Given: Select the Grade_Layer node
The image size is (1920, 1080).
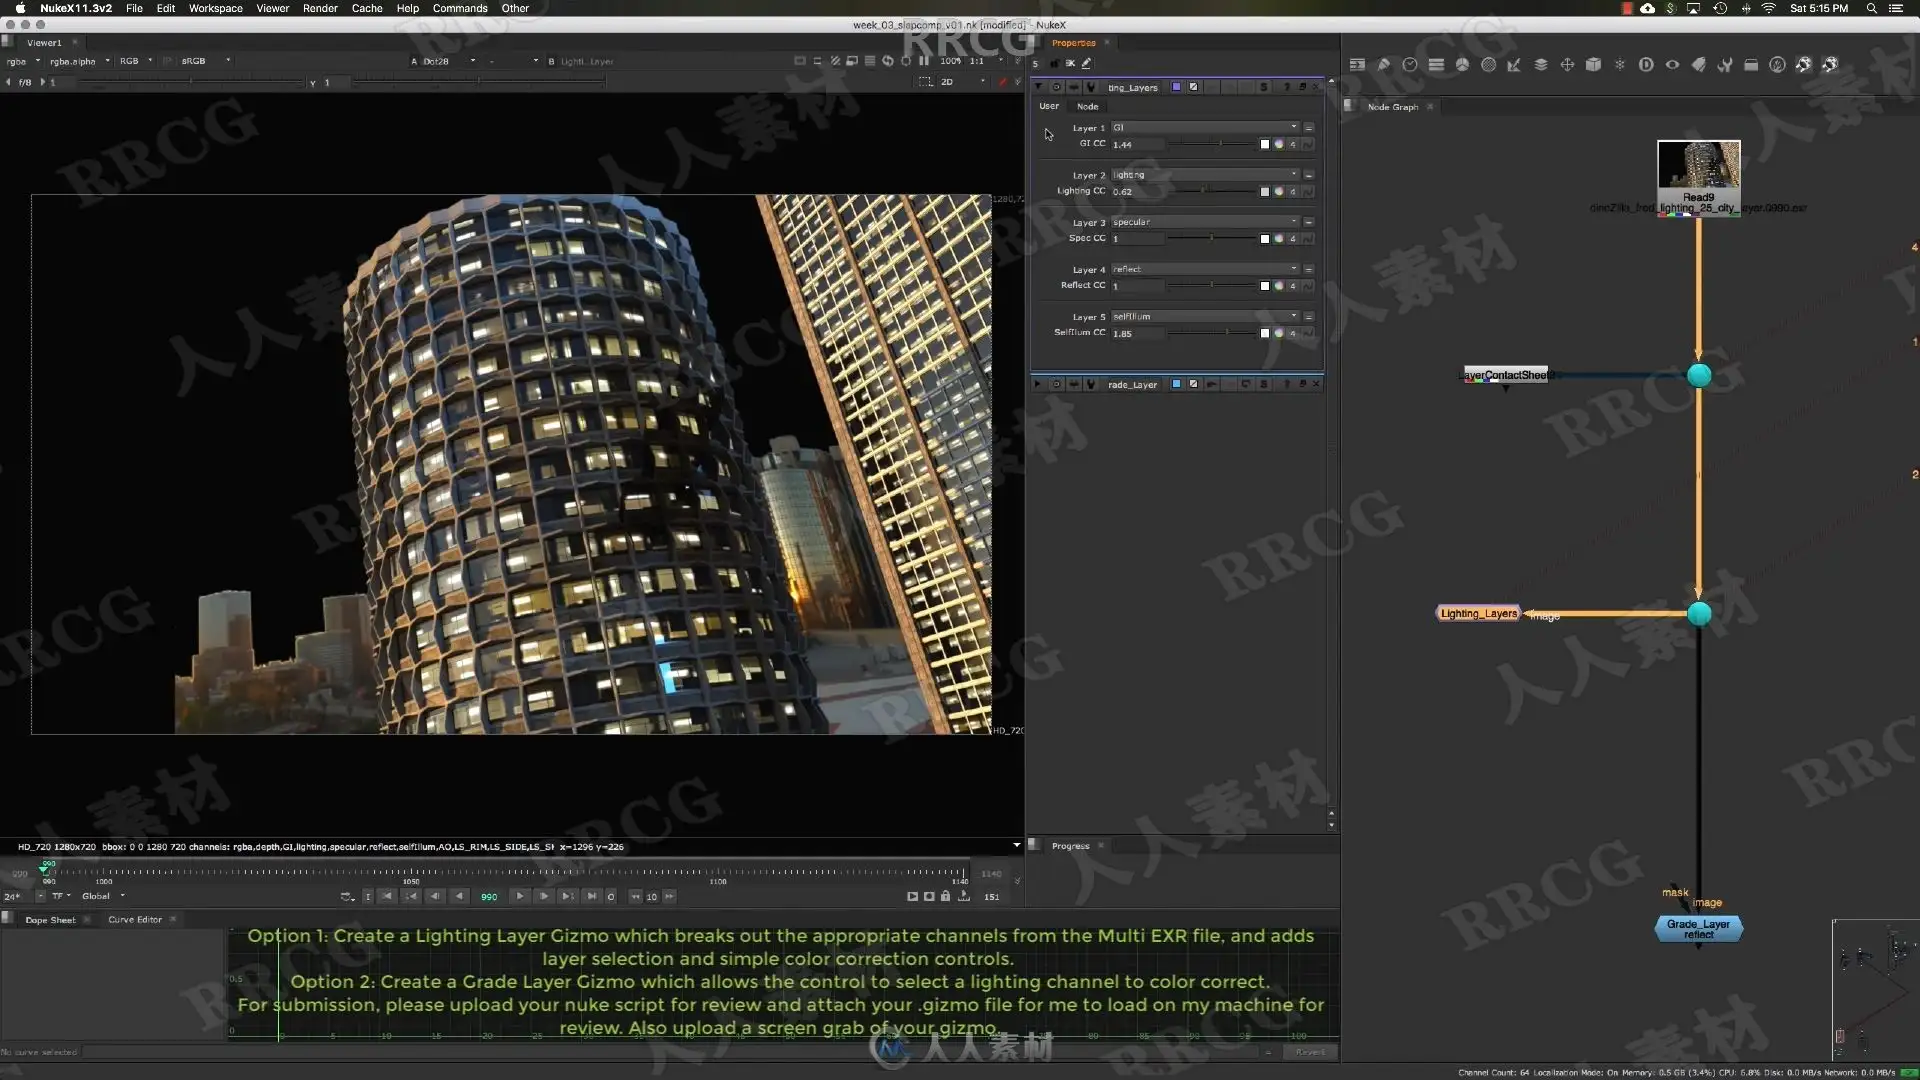Looking at the screenshot, I should [1698, 928].
